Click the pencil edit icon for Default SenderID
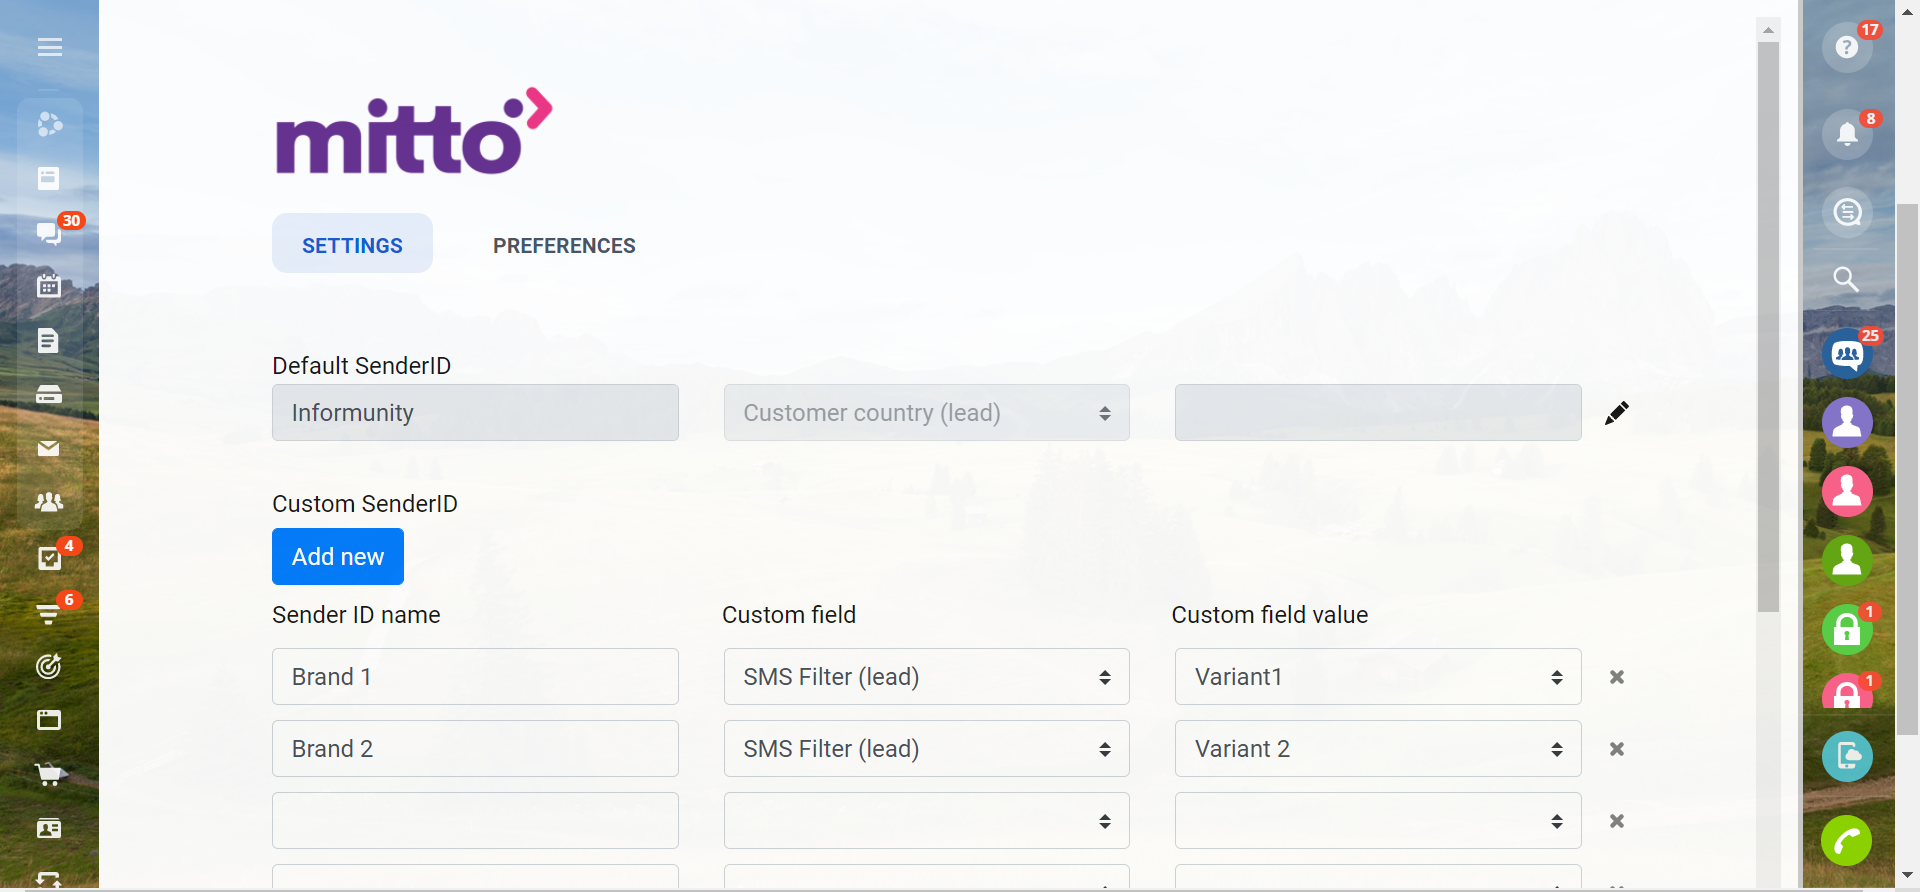Image resolution: width=1920 pixels, height=892 pixels. [1616, 413]
